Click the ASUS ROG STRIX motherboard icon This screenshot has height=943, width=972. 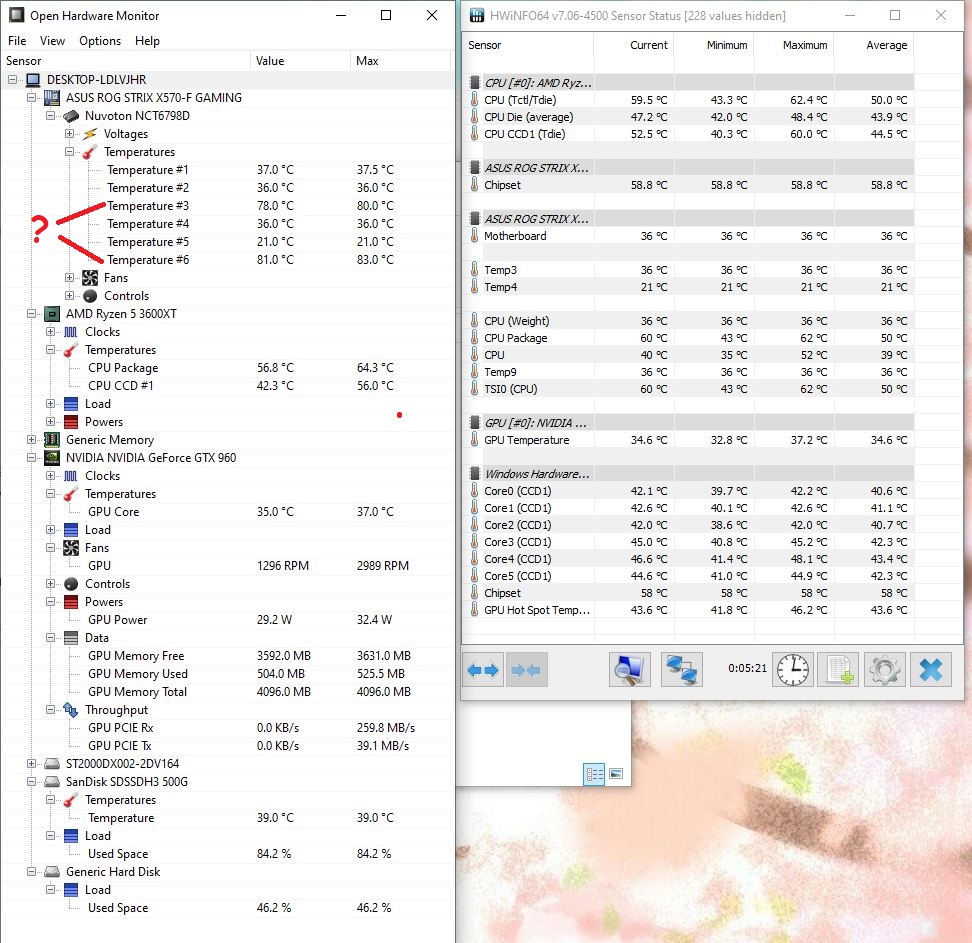click(x=52, y=98)
